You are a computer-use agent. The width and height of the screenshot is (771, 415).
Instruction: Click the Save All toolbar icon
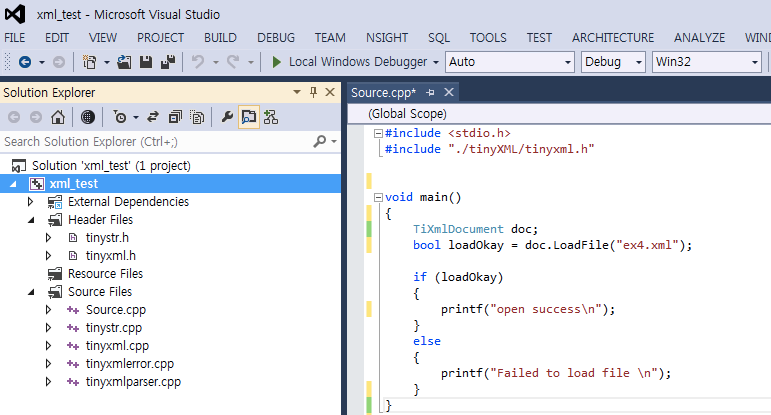pyautogui.click(x=168, y=62)
